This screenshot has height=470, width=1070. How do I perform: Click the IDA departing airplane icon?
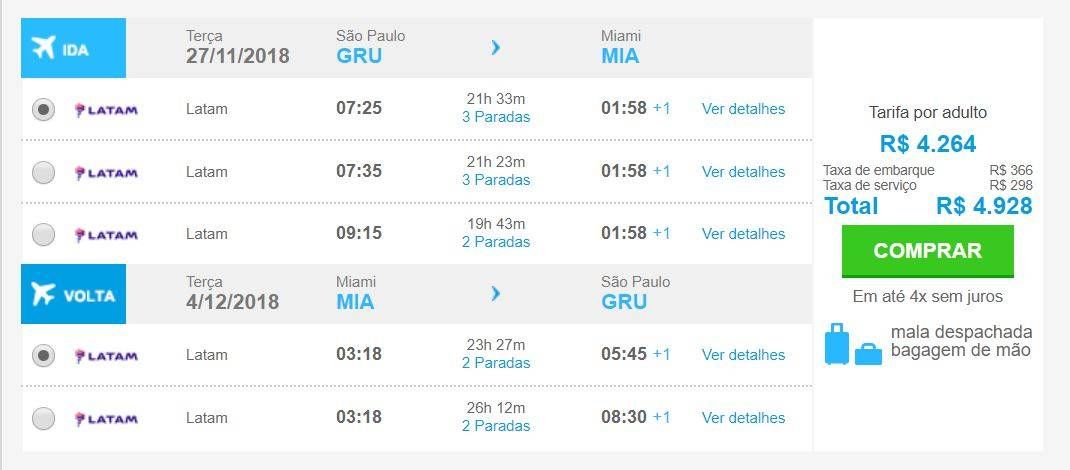click(x=44, y=48)
